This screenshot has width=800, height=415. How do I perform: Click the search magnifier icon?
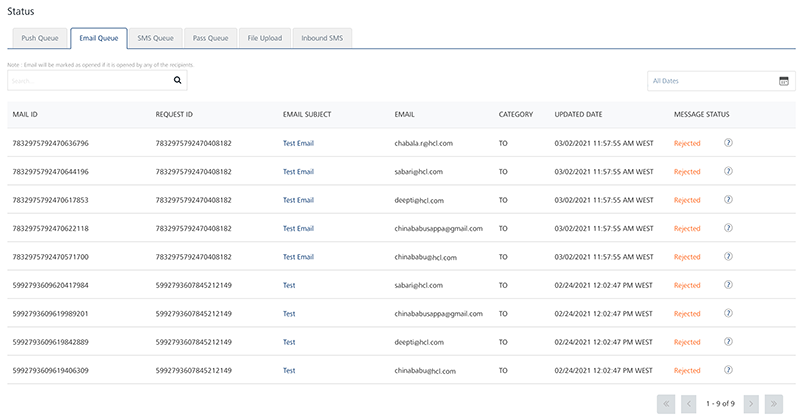coord(178,81)
